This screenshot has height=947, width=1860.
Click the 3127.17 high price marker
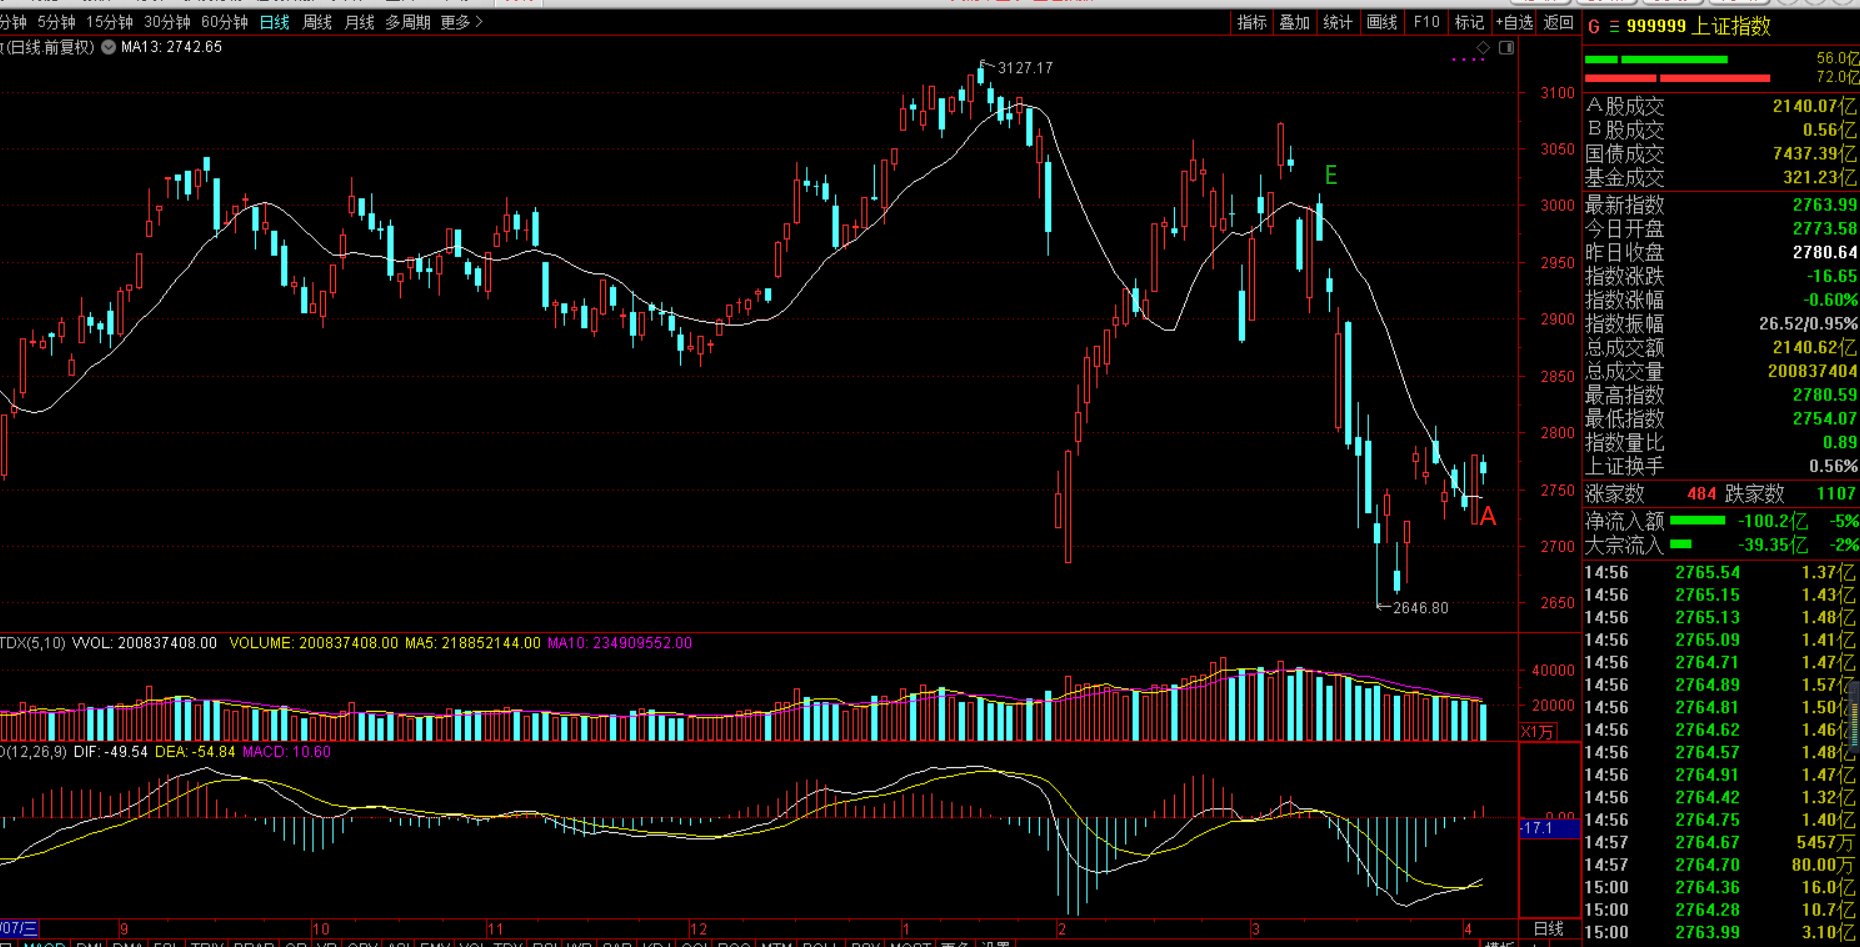(x=1025, y=68)
